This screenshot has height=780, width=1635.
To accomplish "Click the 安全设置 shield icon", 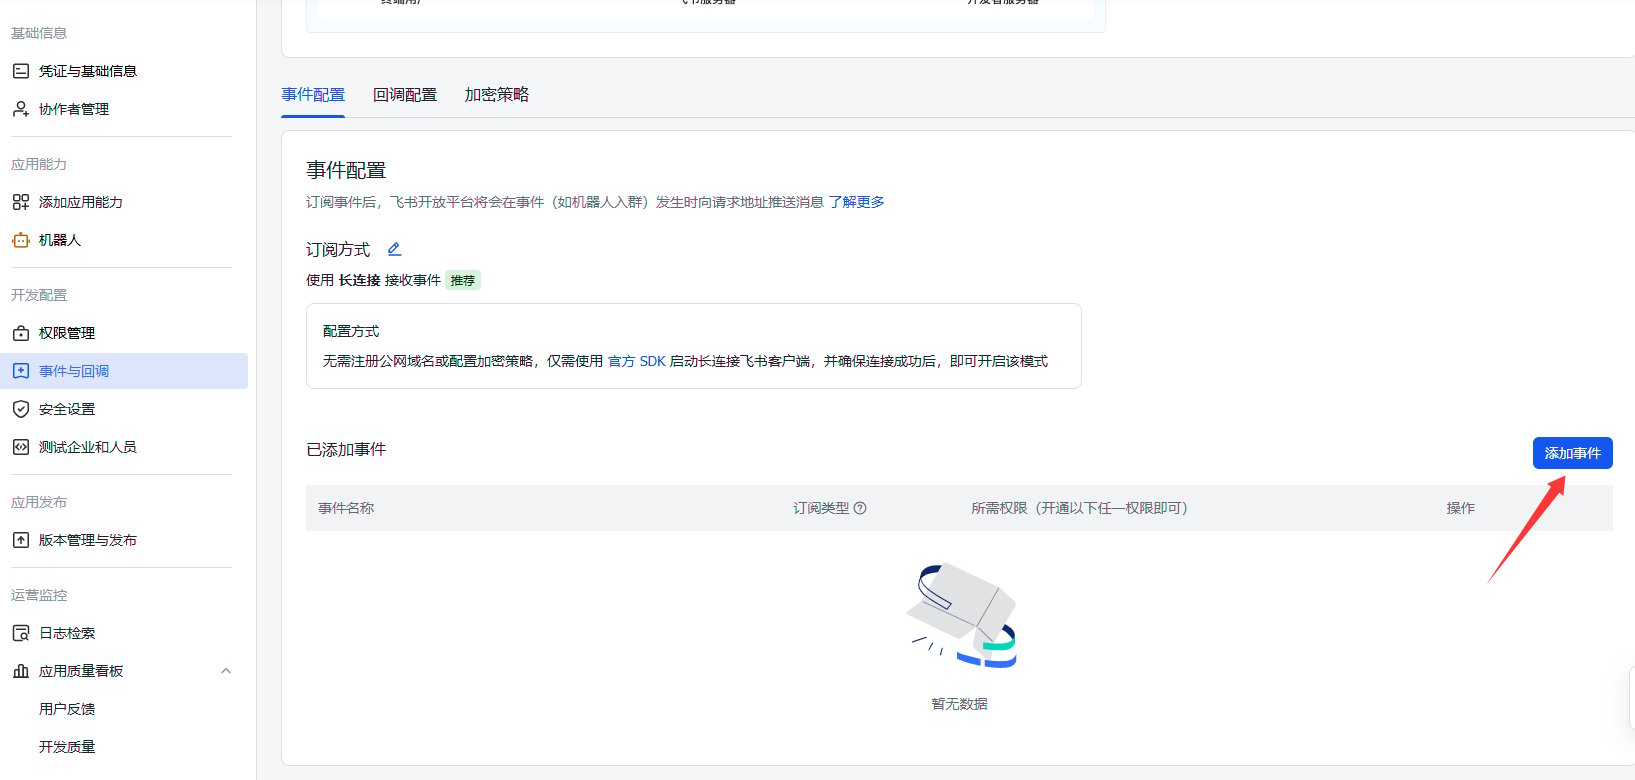I will pyautogui.click(x=20, y=409).
